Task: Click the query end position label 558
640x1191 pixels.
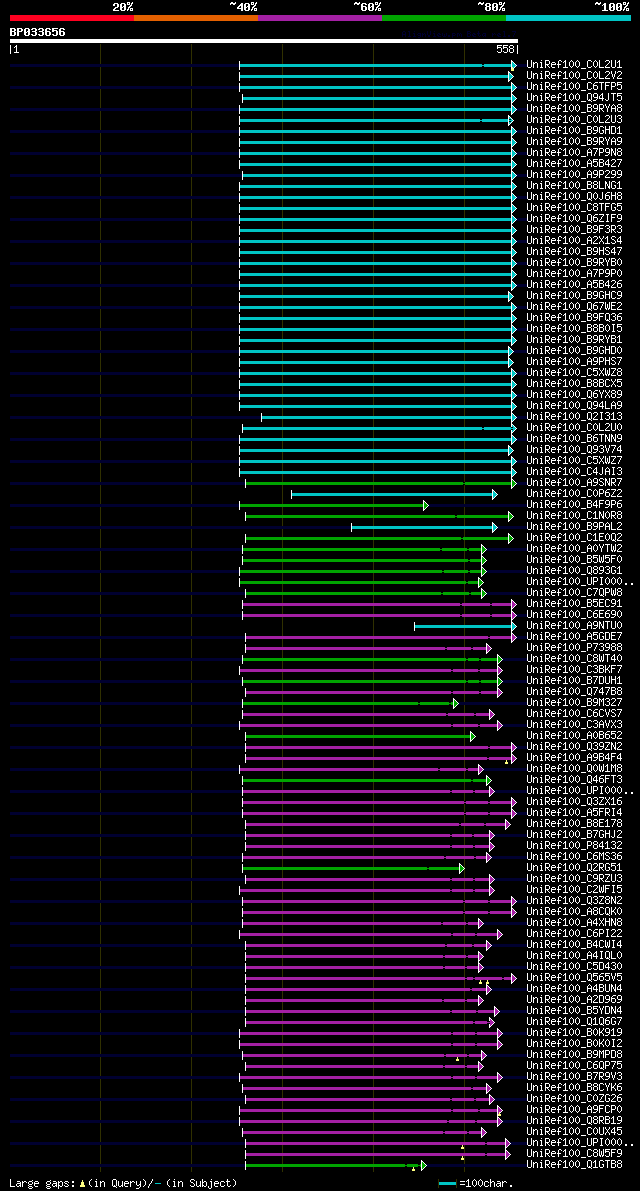Action: [506, 49]
